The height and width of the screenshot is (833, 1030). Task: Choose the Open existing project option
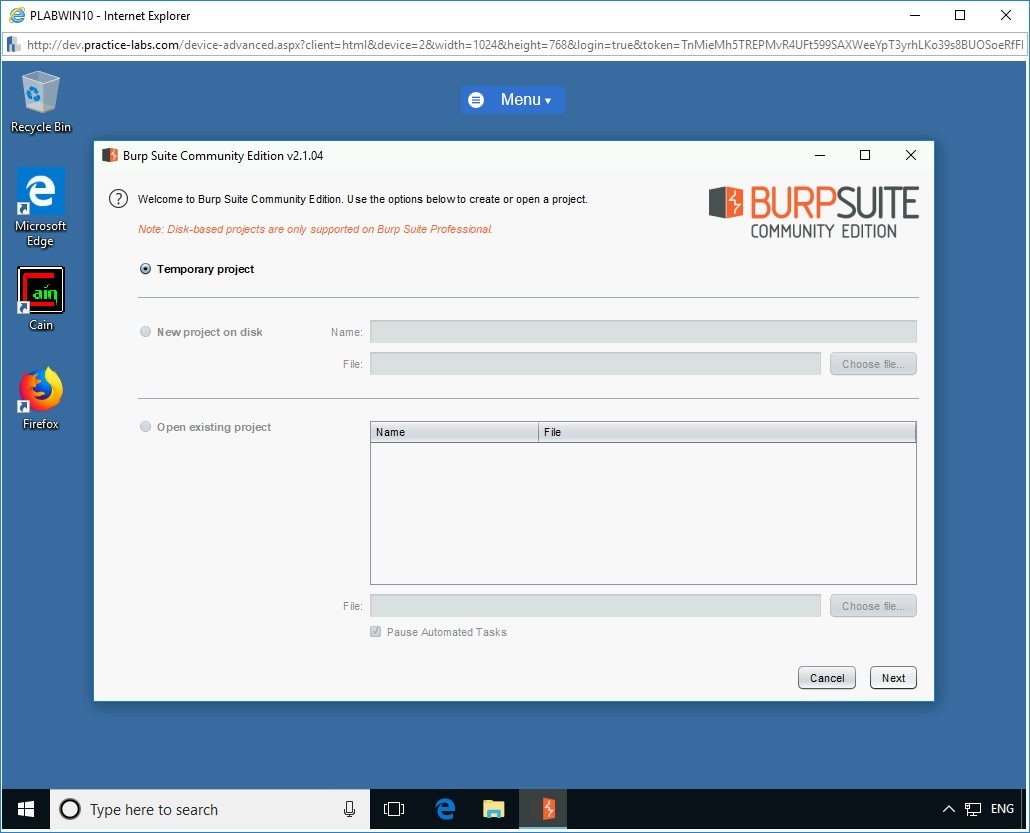[145, 427]
